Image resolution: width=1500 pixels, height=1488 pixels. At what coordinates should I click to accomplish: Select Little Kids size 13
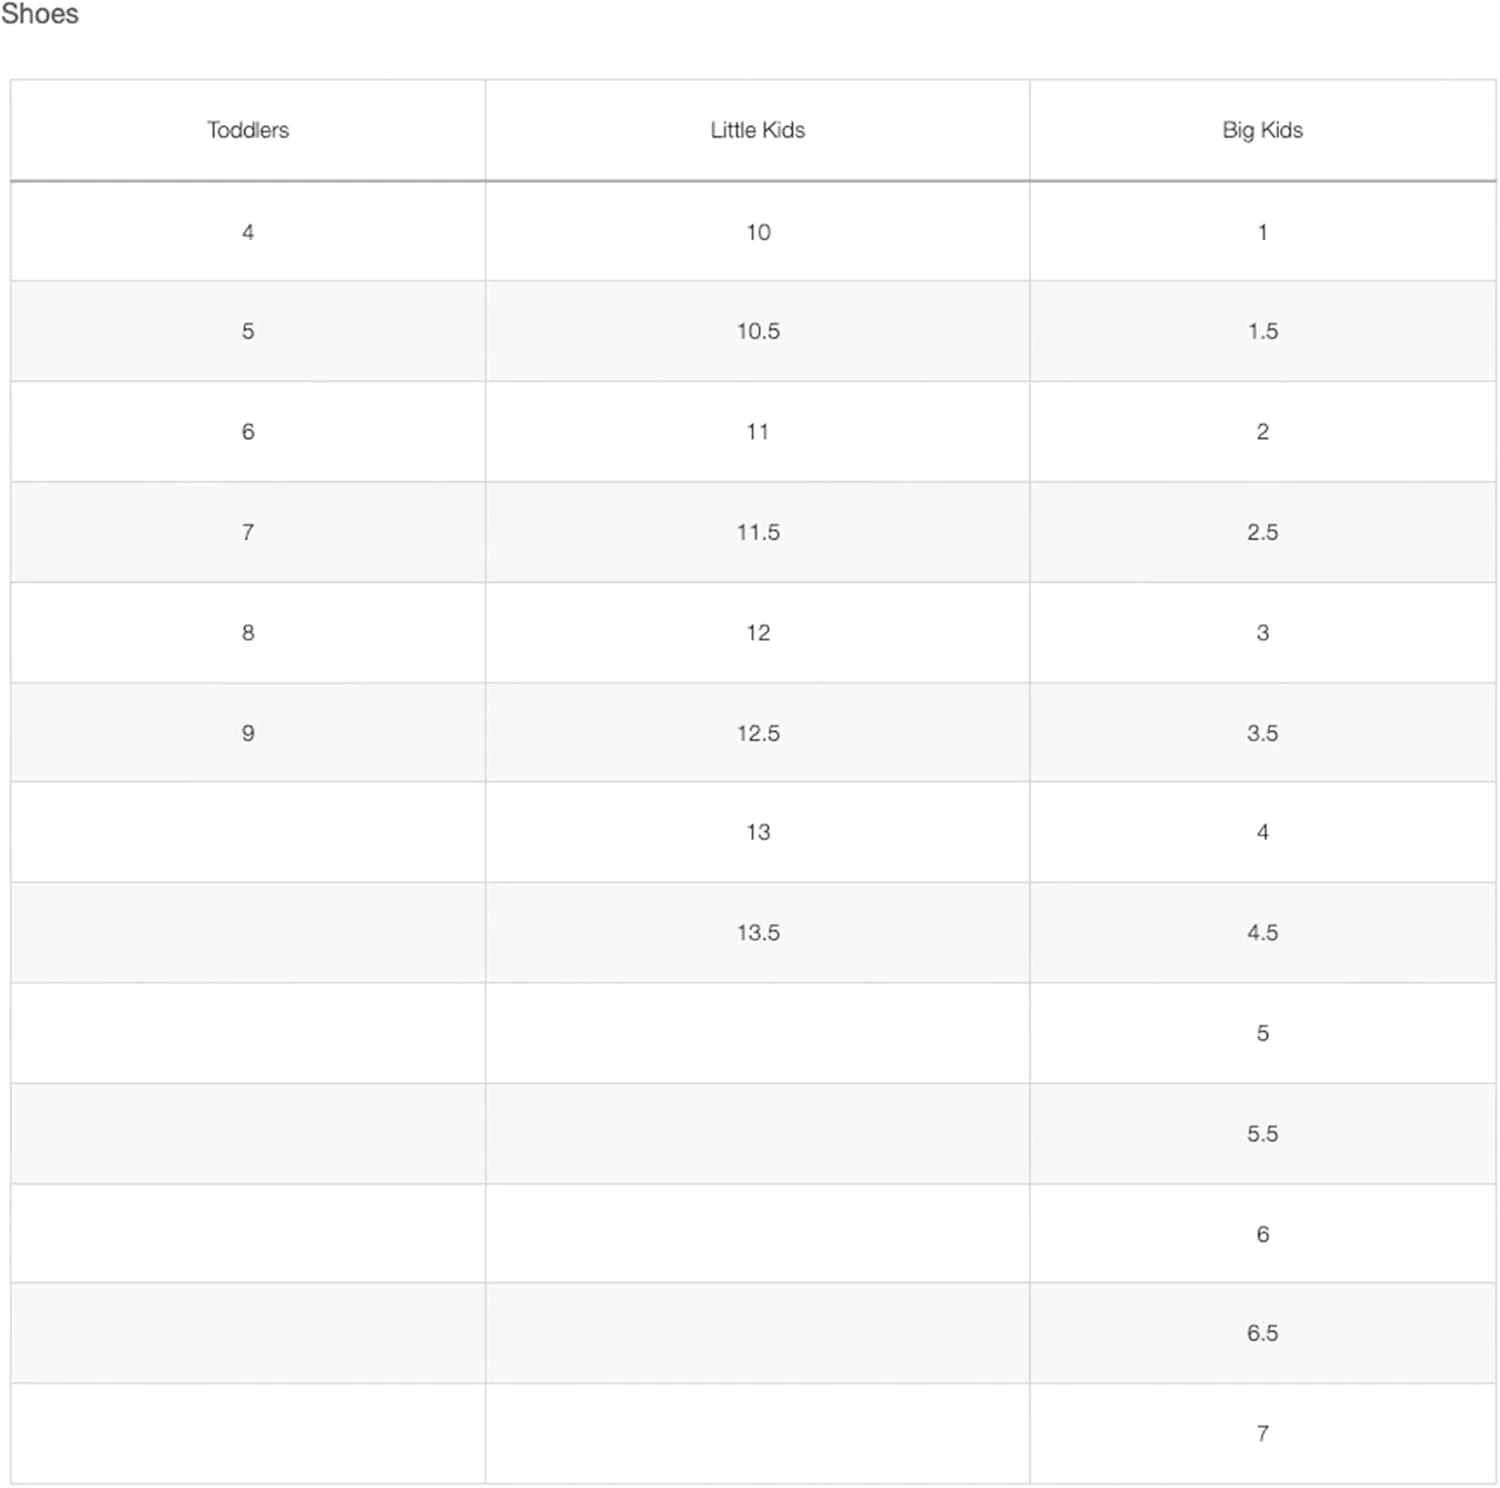point(758,832)
